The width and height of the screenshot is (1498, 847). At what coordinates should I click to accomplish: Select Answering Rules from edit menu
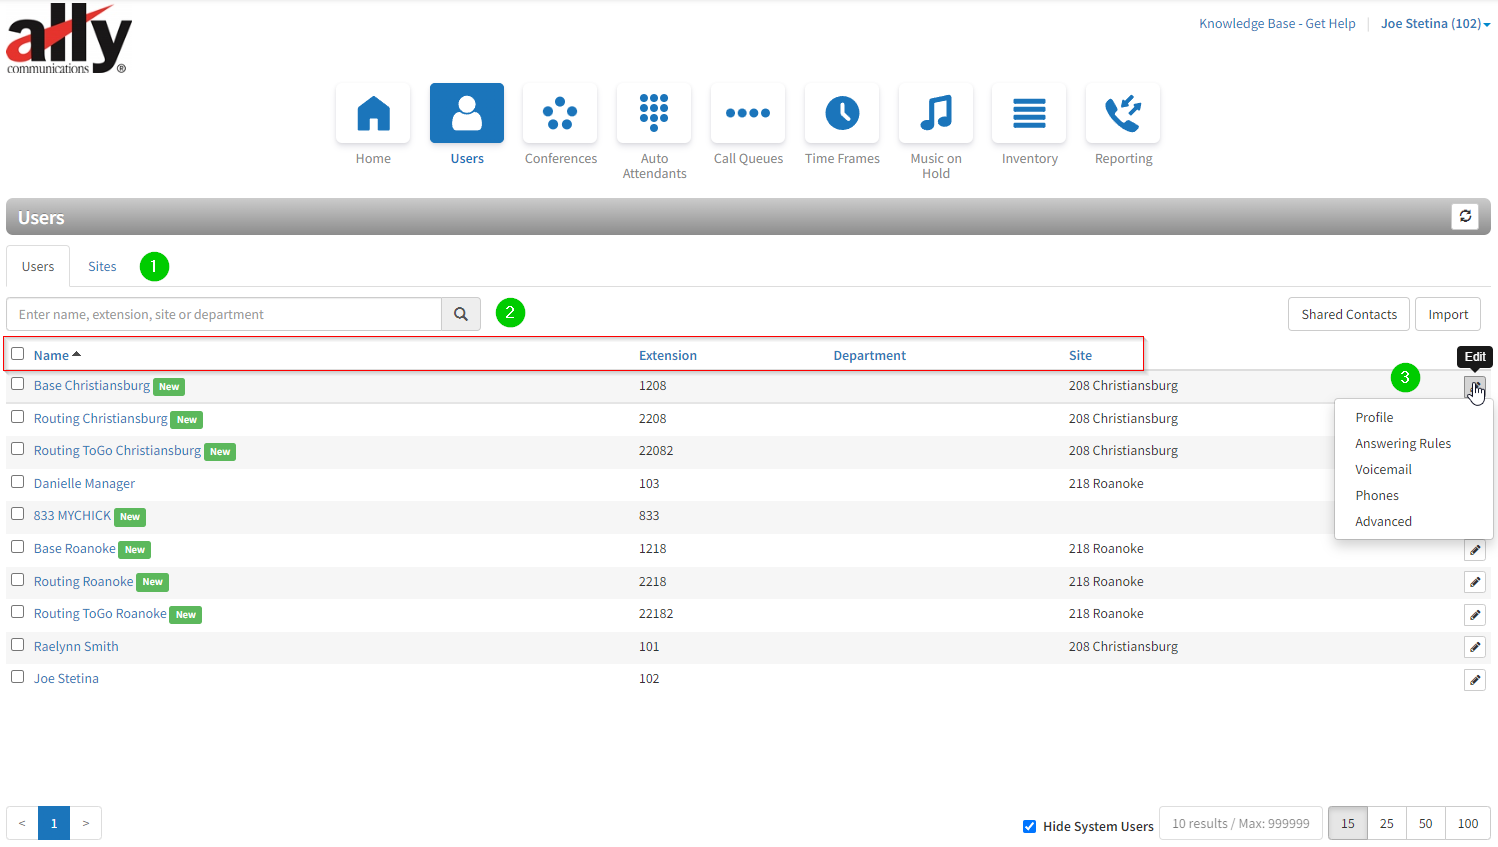[x=1403, y=444]
